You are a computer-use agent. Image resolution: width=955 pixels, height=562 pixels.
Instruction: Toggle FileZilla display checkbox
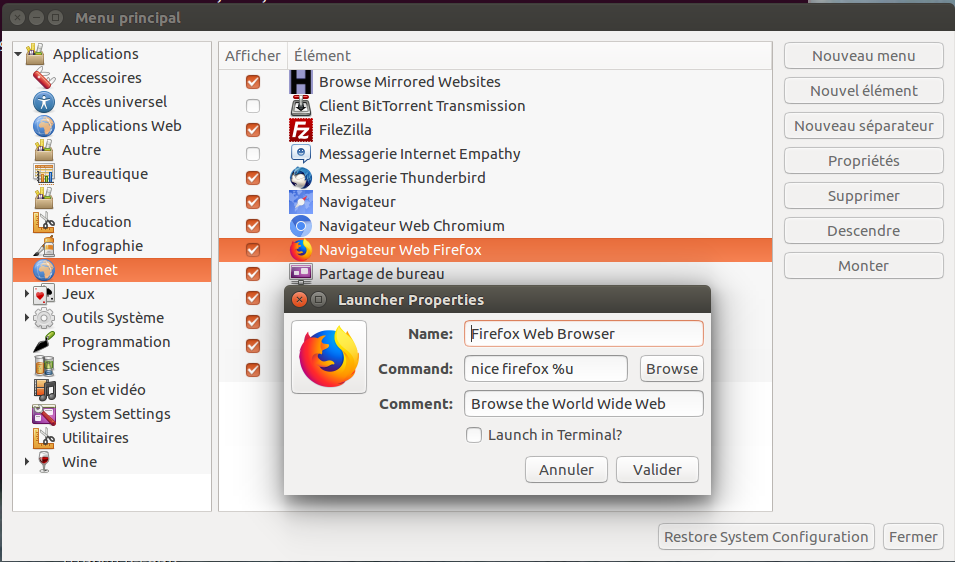click(253, 130)
